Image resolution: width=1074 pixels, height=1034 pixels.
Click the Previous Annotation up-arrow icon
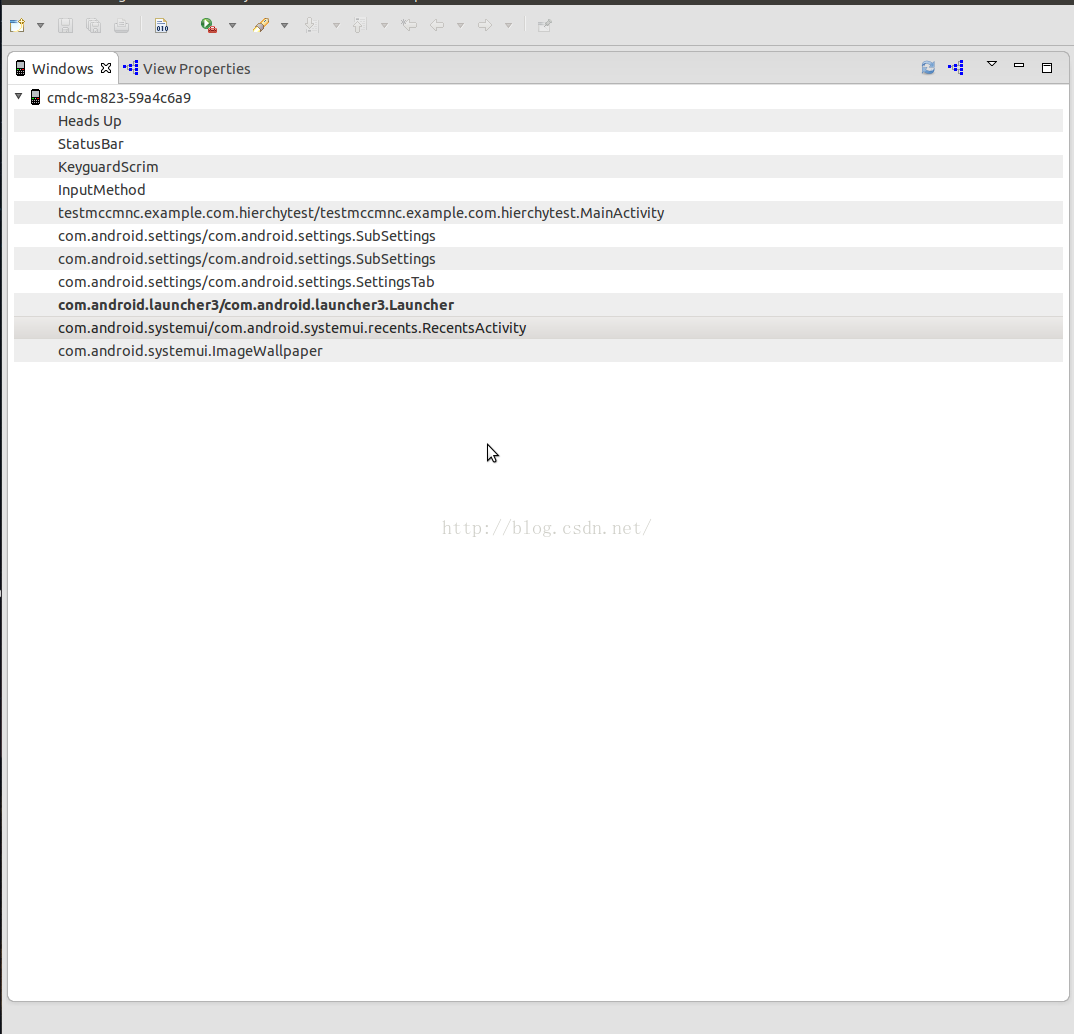(x=359, y=25)
